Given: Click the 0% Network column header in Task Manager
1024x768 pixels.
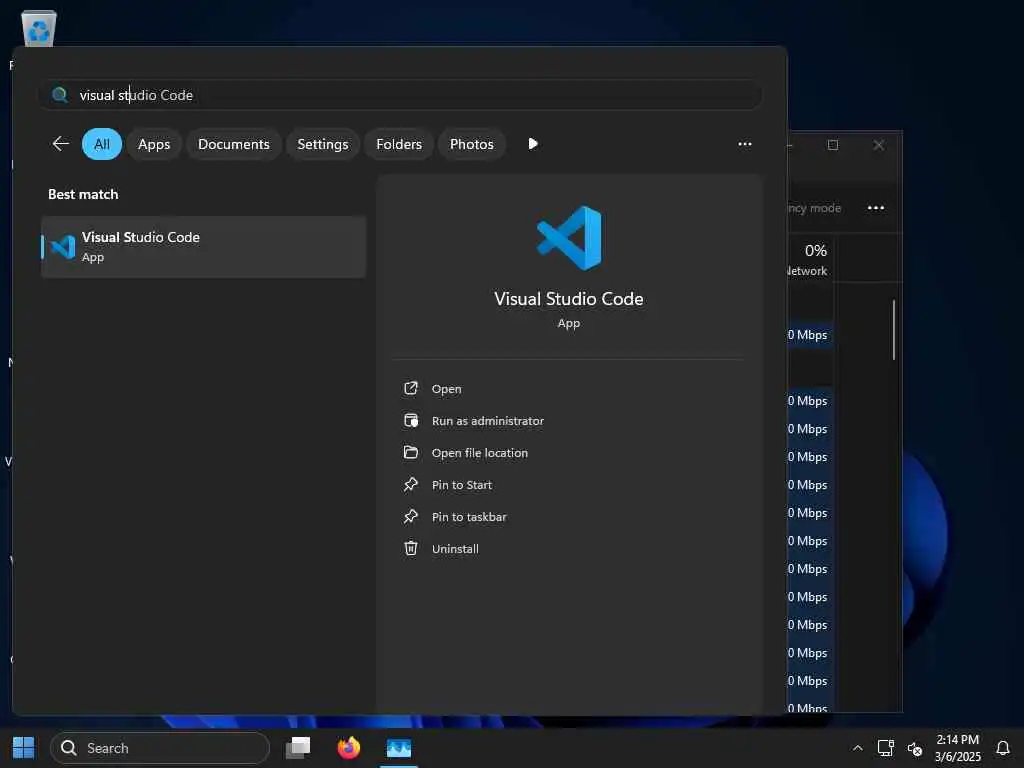Looking at the screenshot, I should [810, 259].
